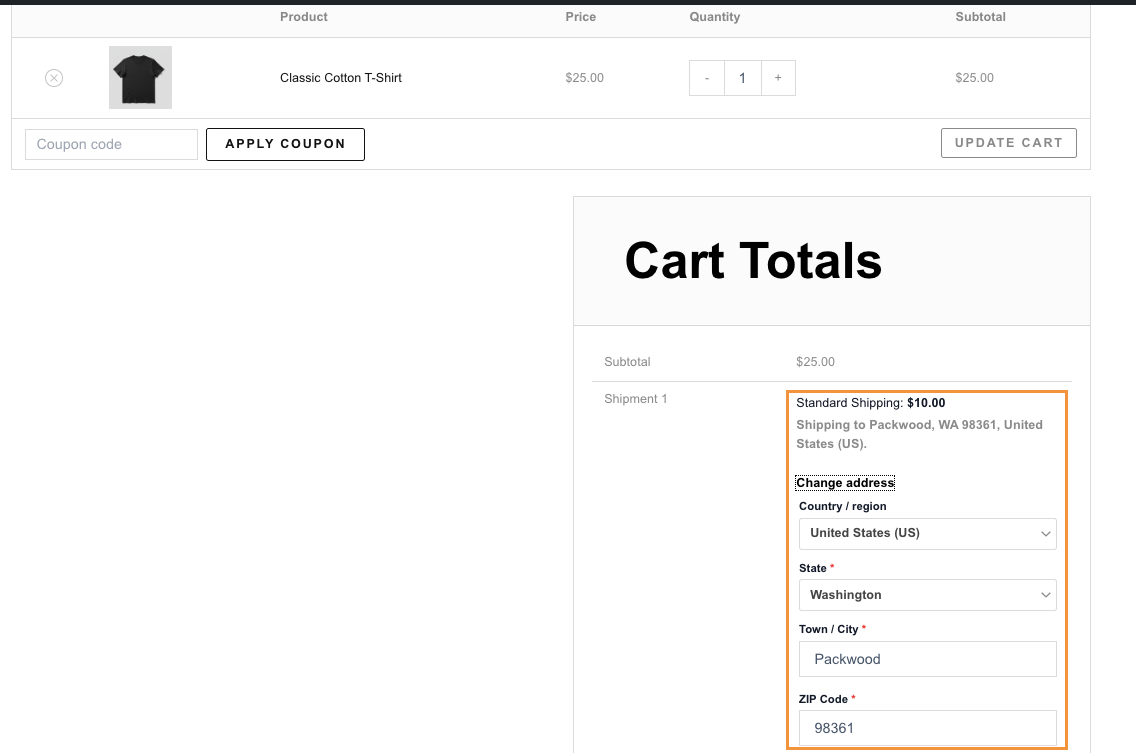Click the Cart Totals heading

[753, 261]
